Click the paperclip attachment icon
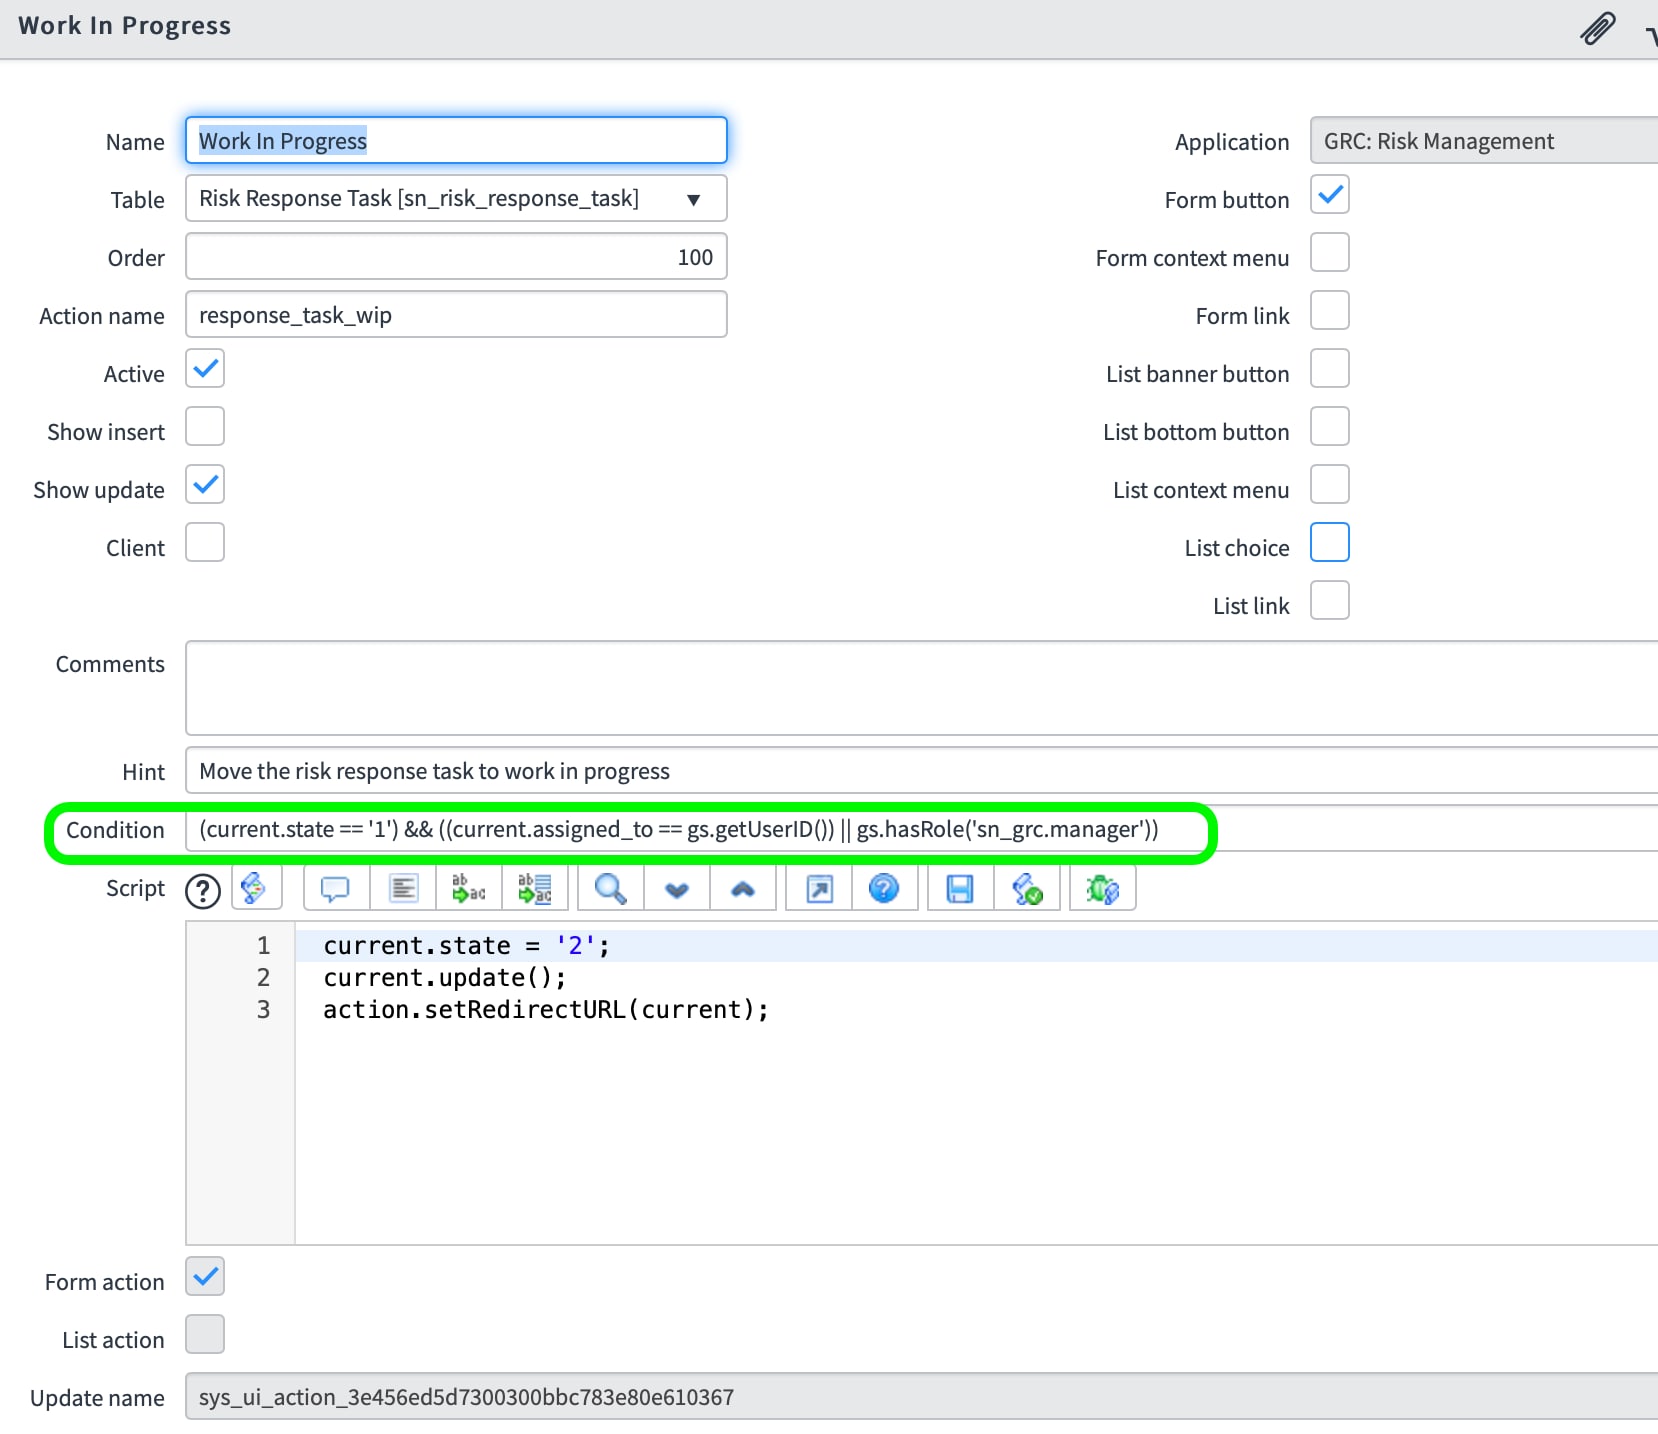Image resolution: width=1658 pixels, height=1434 pixels. 1597,27
